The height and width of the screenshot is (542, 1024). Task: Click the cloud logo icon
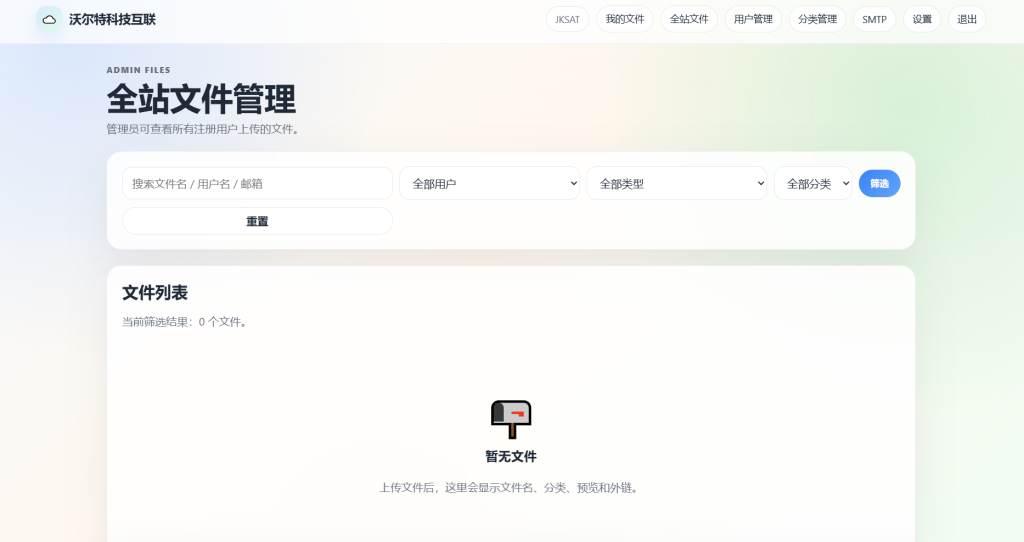coord(49,20)
